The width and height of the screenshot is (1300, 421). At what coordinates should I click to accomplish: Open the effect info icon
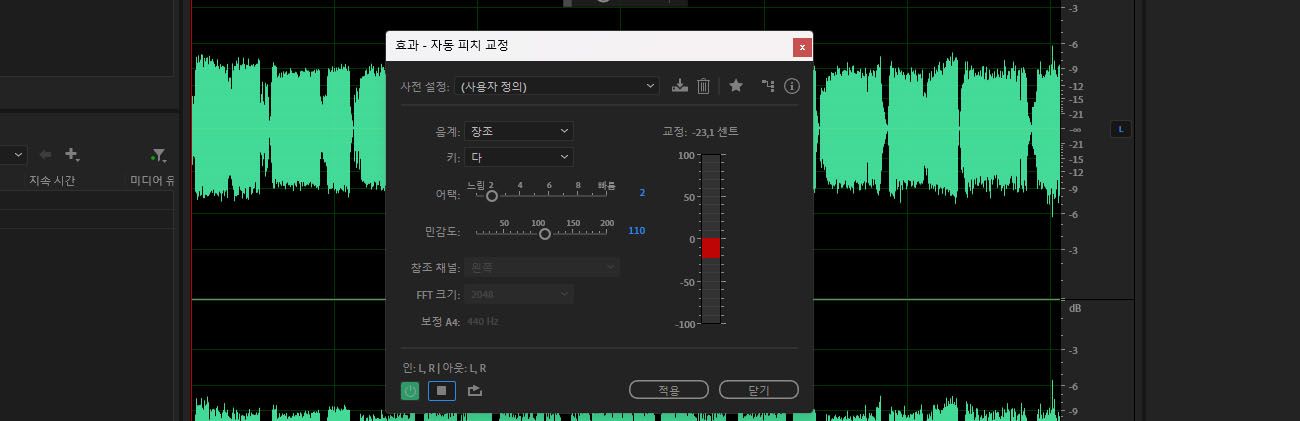pyautogui.click(x=792, y=86)
